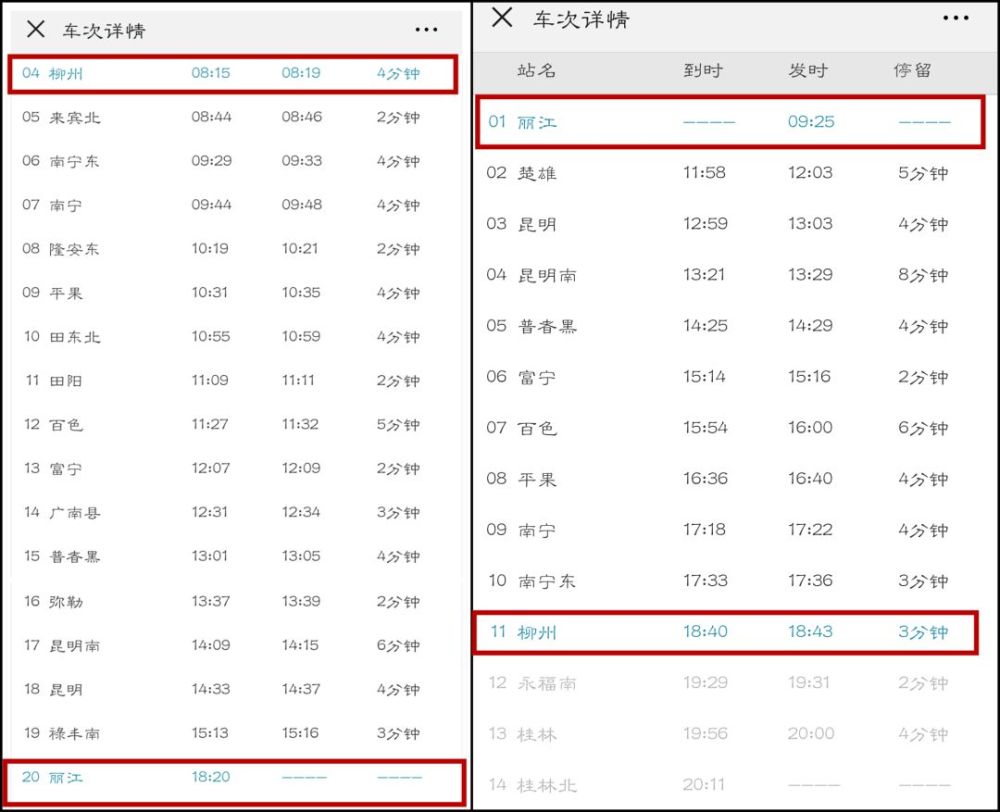Viewport: 1000px width, 812px height.
Task: Click the 发时 column header
Action: click(808, 70)
